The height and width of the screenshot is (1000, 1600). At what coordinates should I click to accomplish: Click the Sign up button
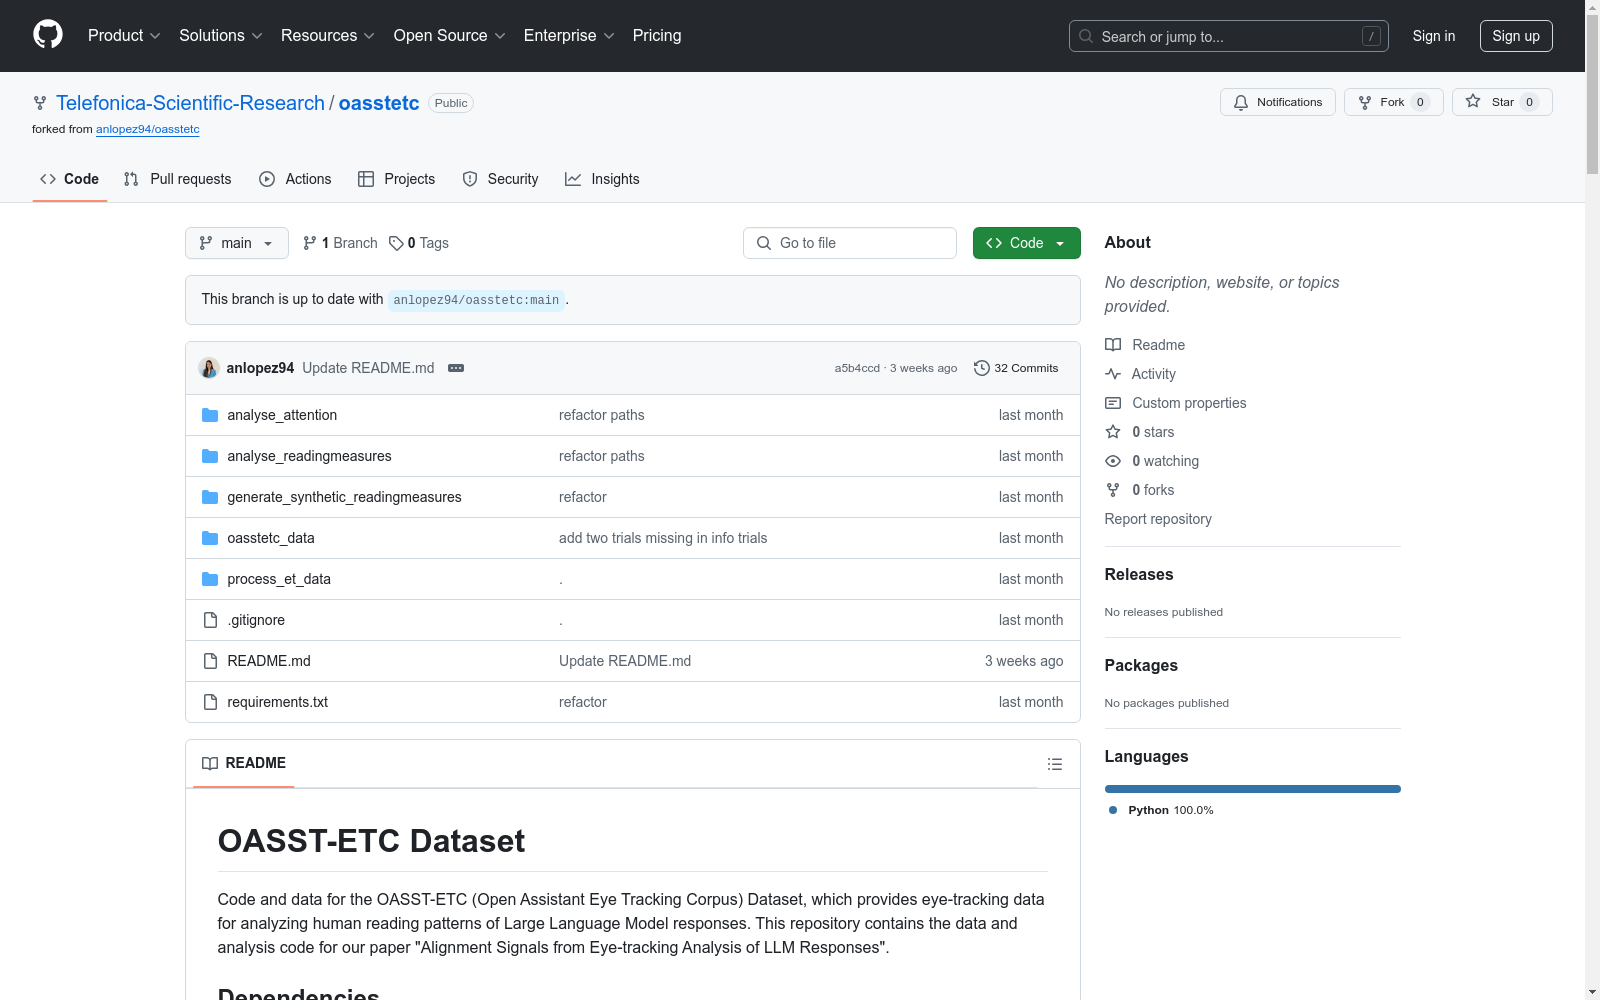[x=1516, y=36]
